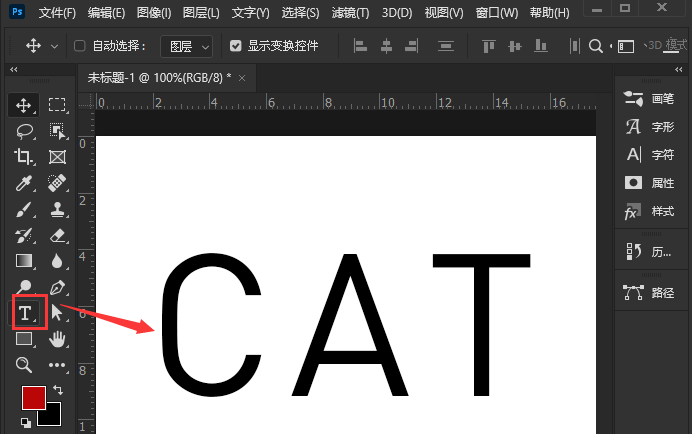
Task: Click the search magnifier in options bar
Action: click(x=595, y=46)
